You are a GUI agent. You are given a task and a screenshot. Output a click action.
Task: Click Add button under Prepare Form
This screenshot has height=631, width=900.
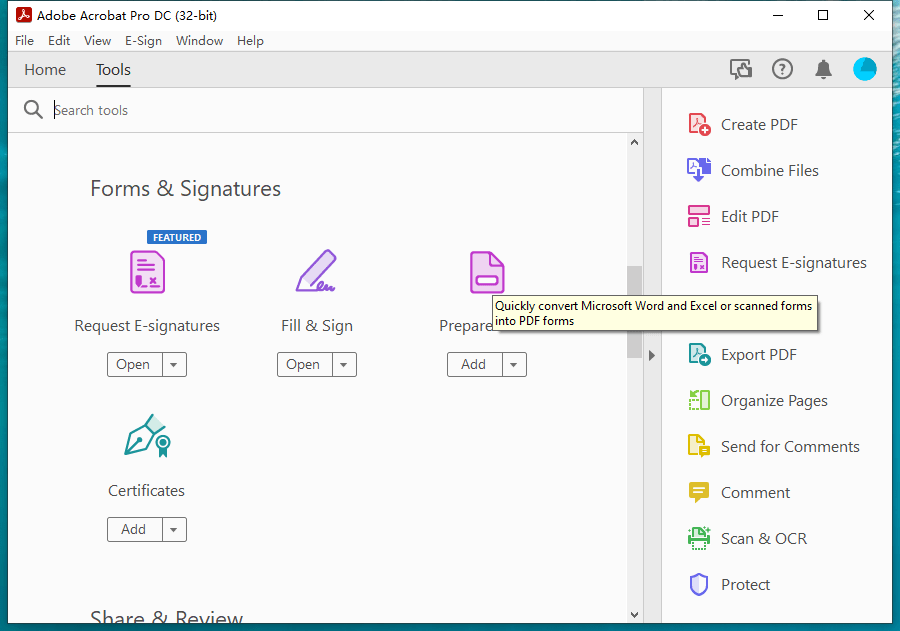click(x=474, y=365)
